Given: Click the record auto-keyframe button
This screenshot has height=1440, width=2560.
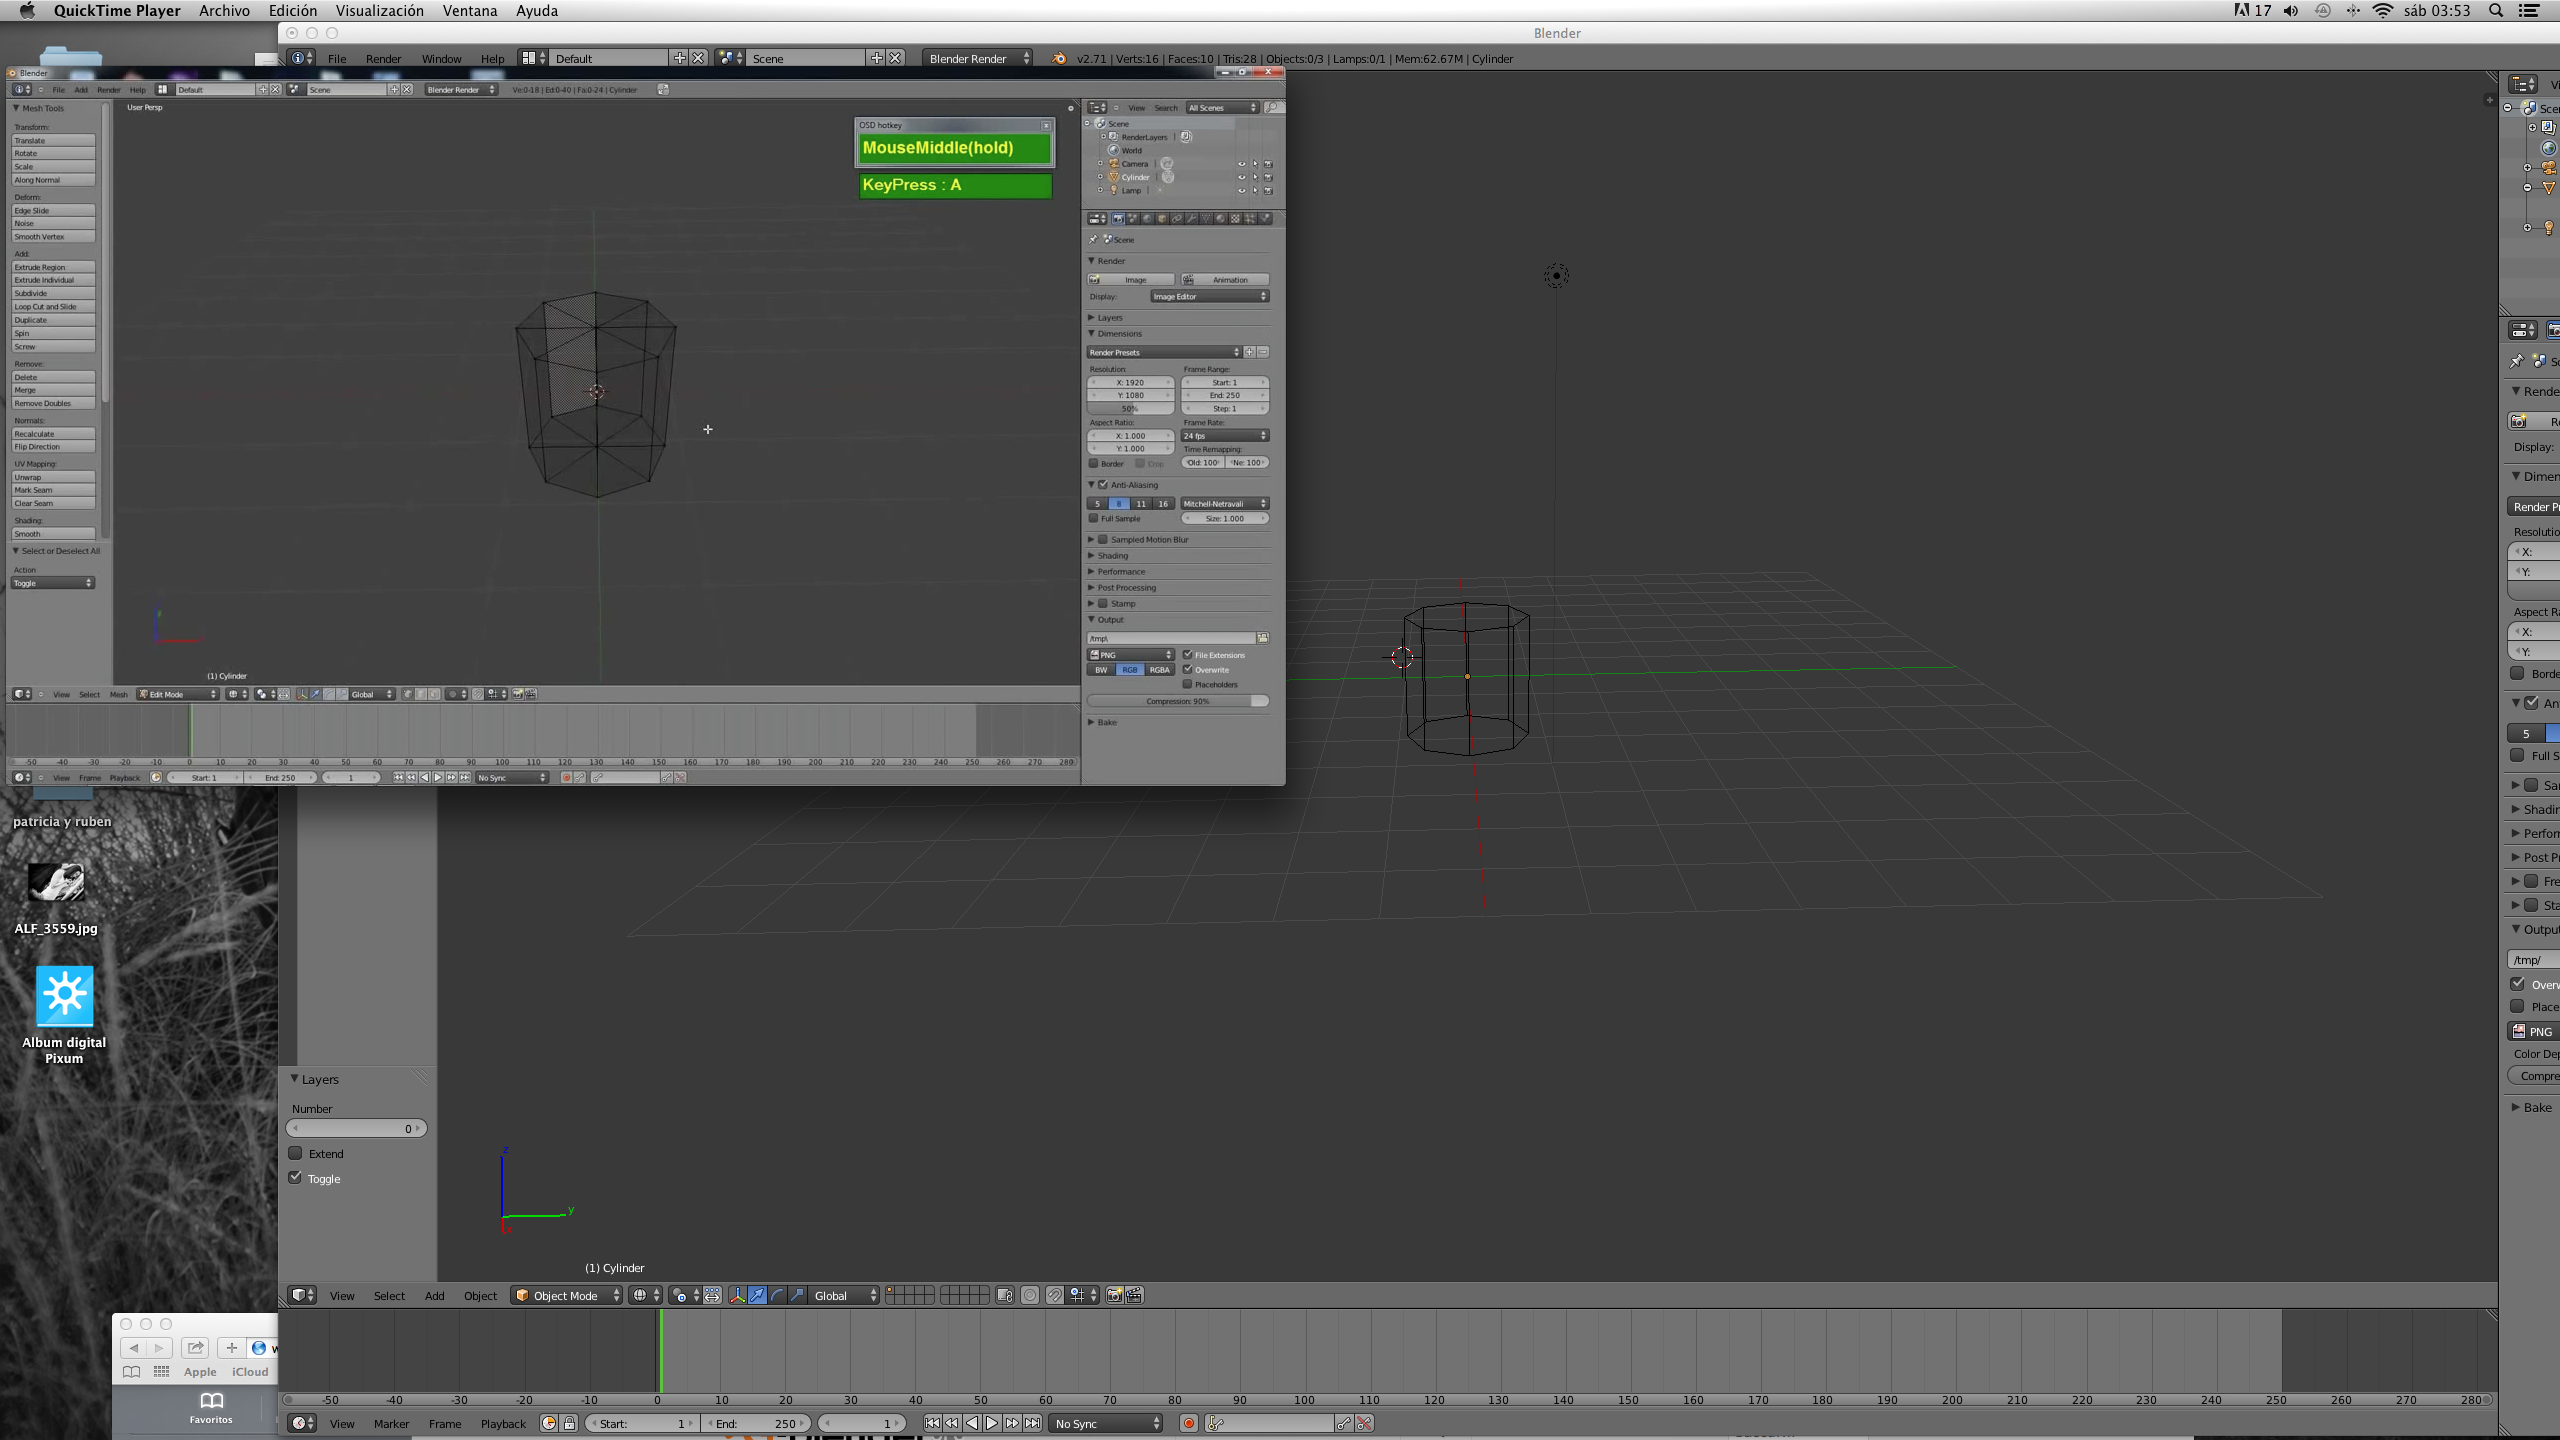Looking at the screenshot, I should tap(1188, 1423).
